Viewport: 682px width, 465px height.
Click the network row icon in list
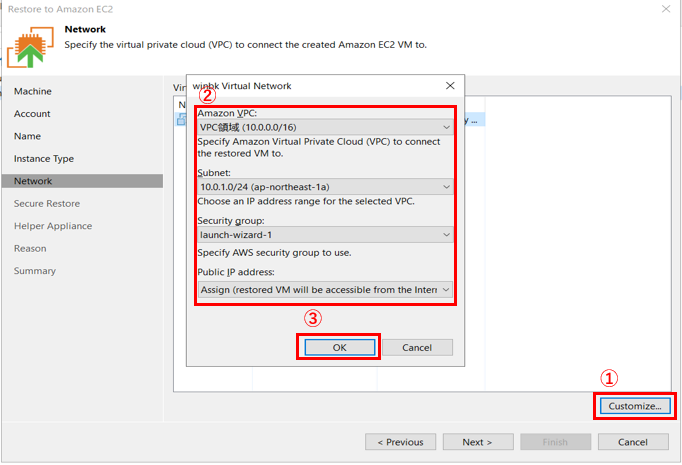[181, 119]
